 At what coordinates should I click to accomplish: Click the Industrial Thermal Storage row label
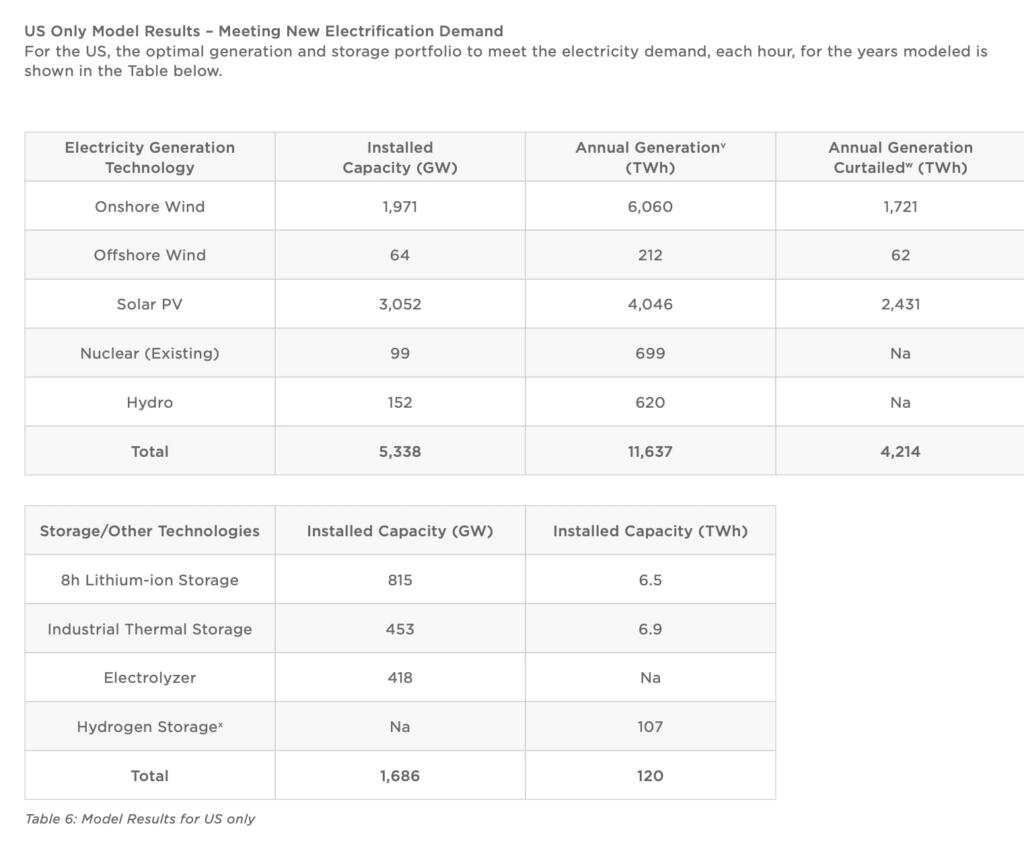pyautogui.click(x=150, y=629)
